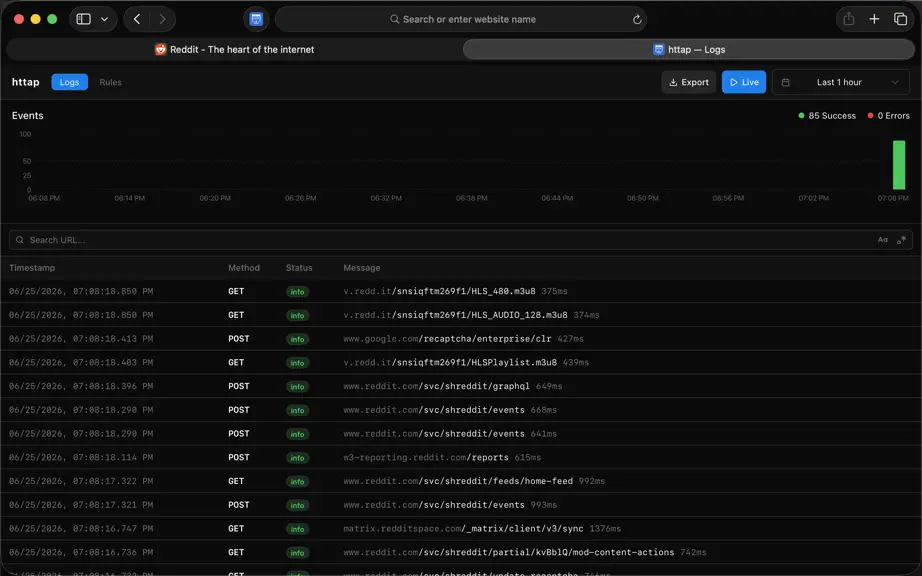The width and height of the screenshot is (922, 576).
Task: Click the 07:08:18.413 PM timestamp
Action: tap(81, 339)
